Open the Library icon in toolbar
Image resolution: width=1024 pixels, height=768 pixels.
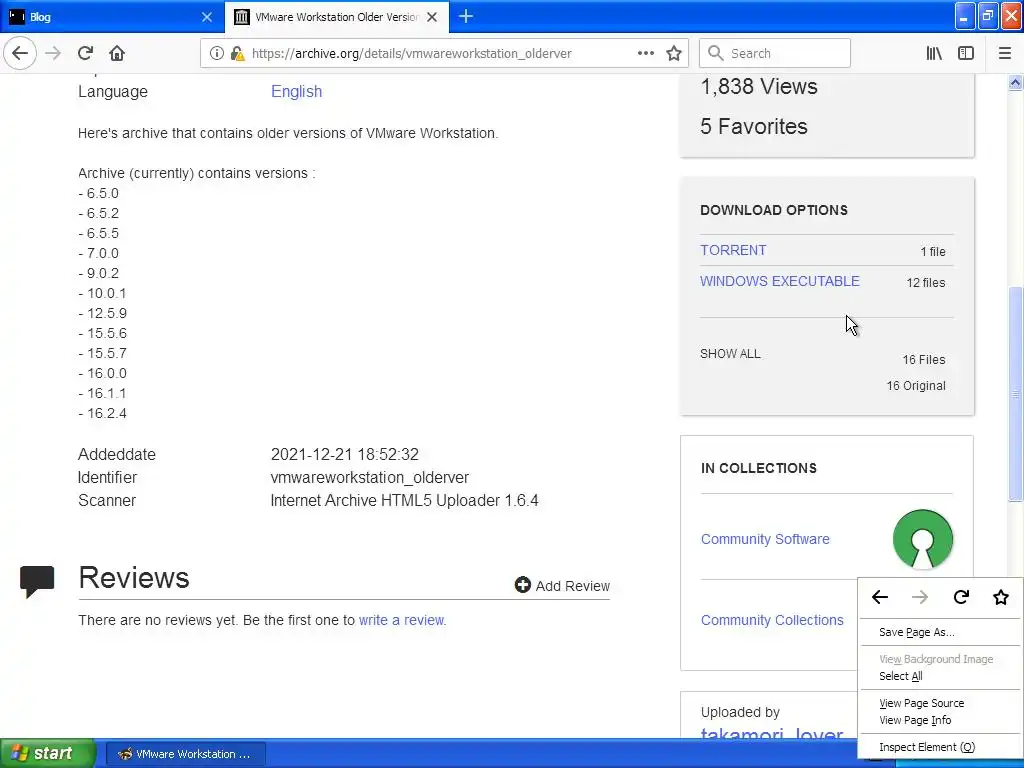[x=934, y=53]
